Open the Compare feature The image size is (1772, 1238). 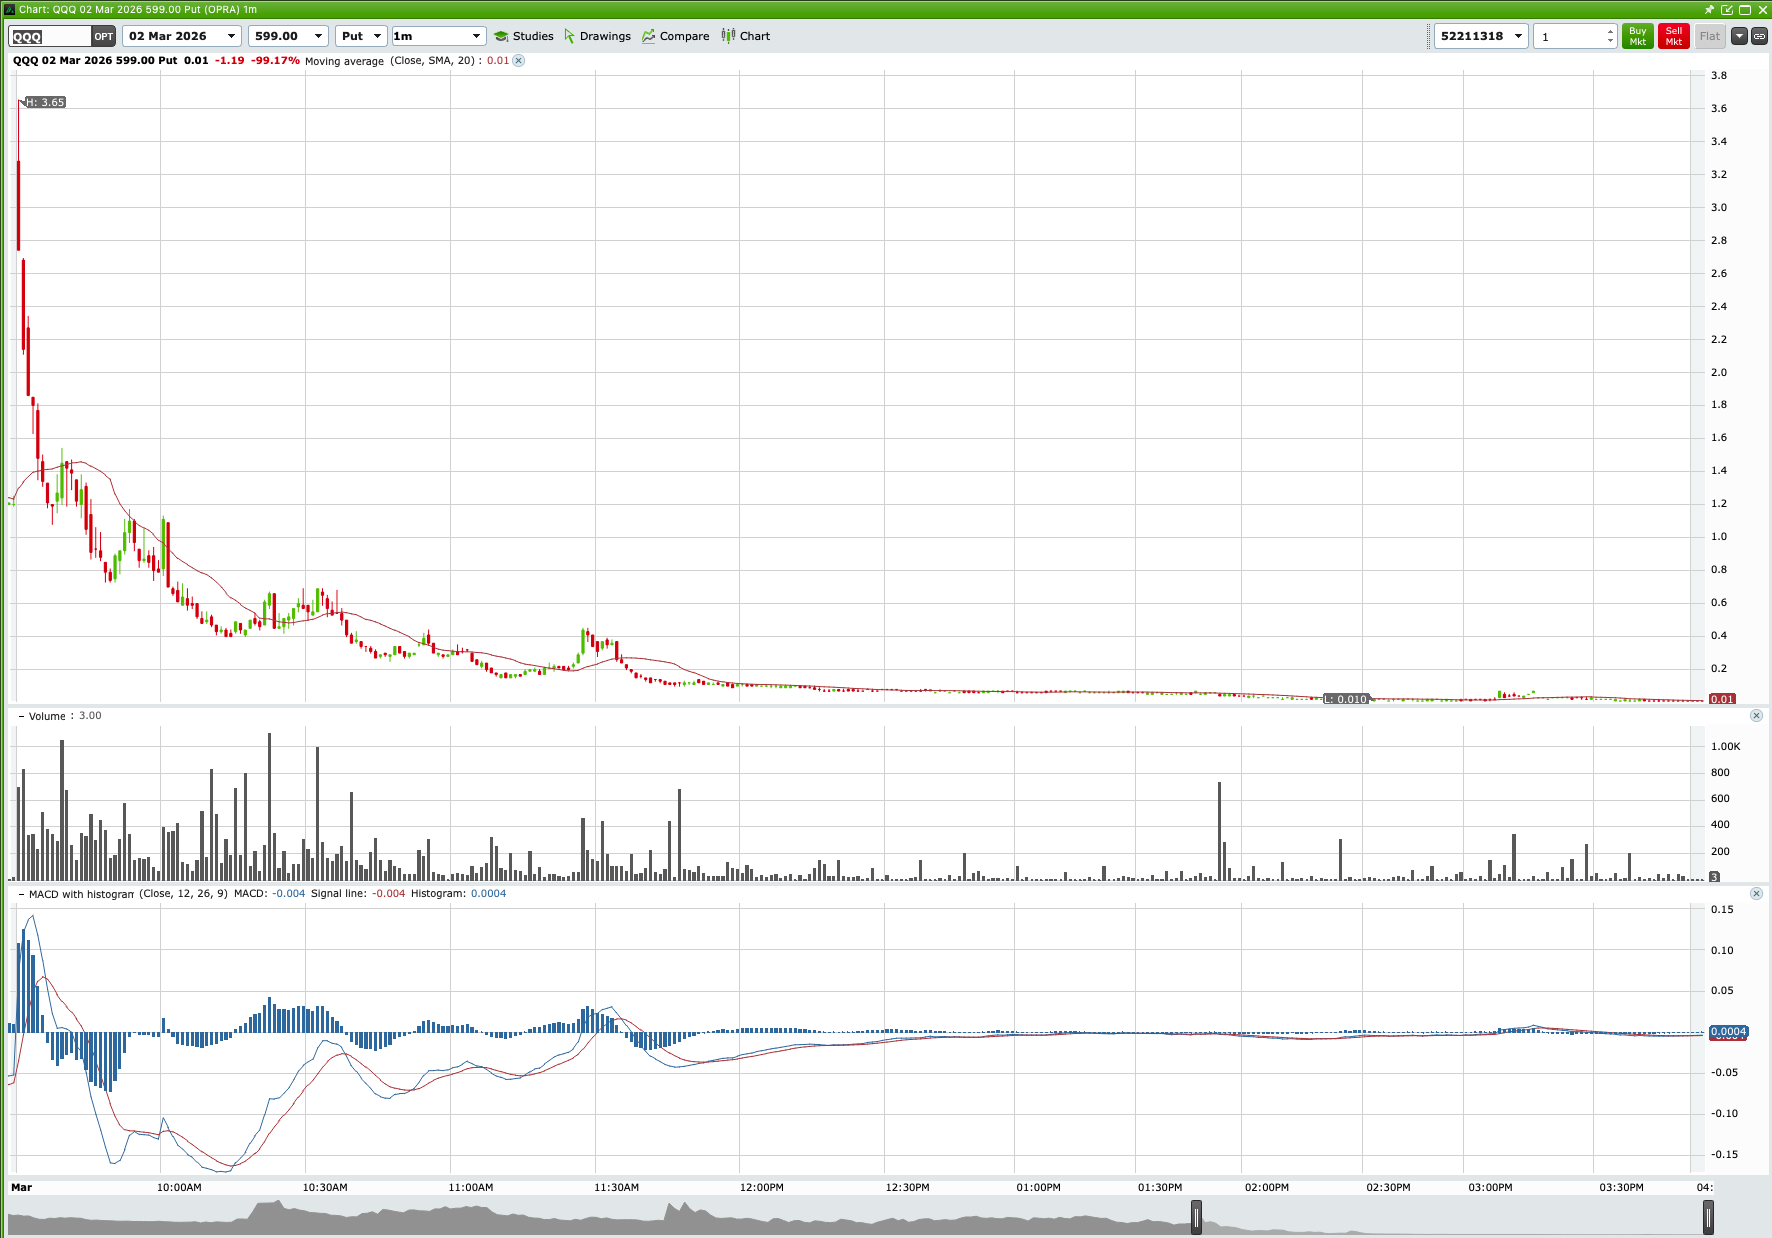click(676, 36)
